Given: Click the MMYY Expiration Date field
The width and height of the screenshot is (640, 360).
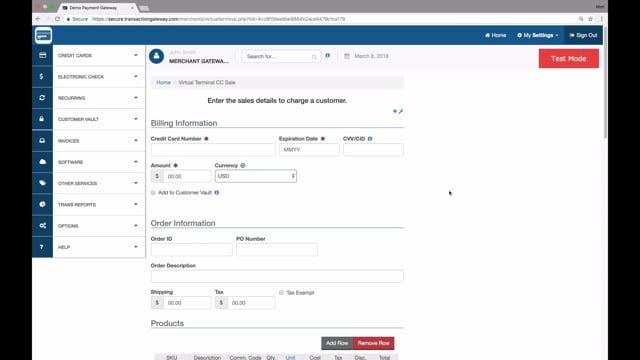Looking at the screenshot, I should coord(309,149).
